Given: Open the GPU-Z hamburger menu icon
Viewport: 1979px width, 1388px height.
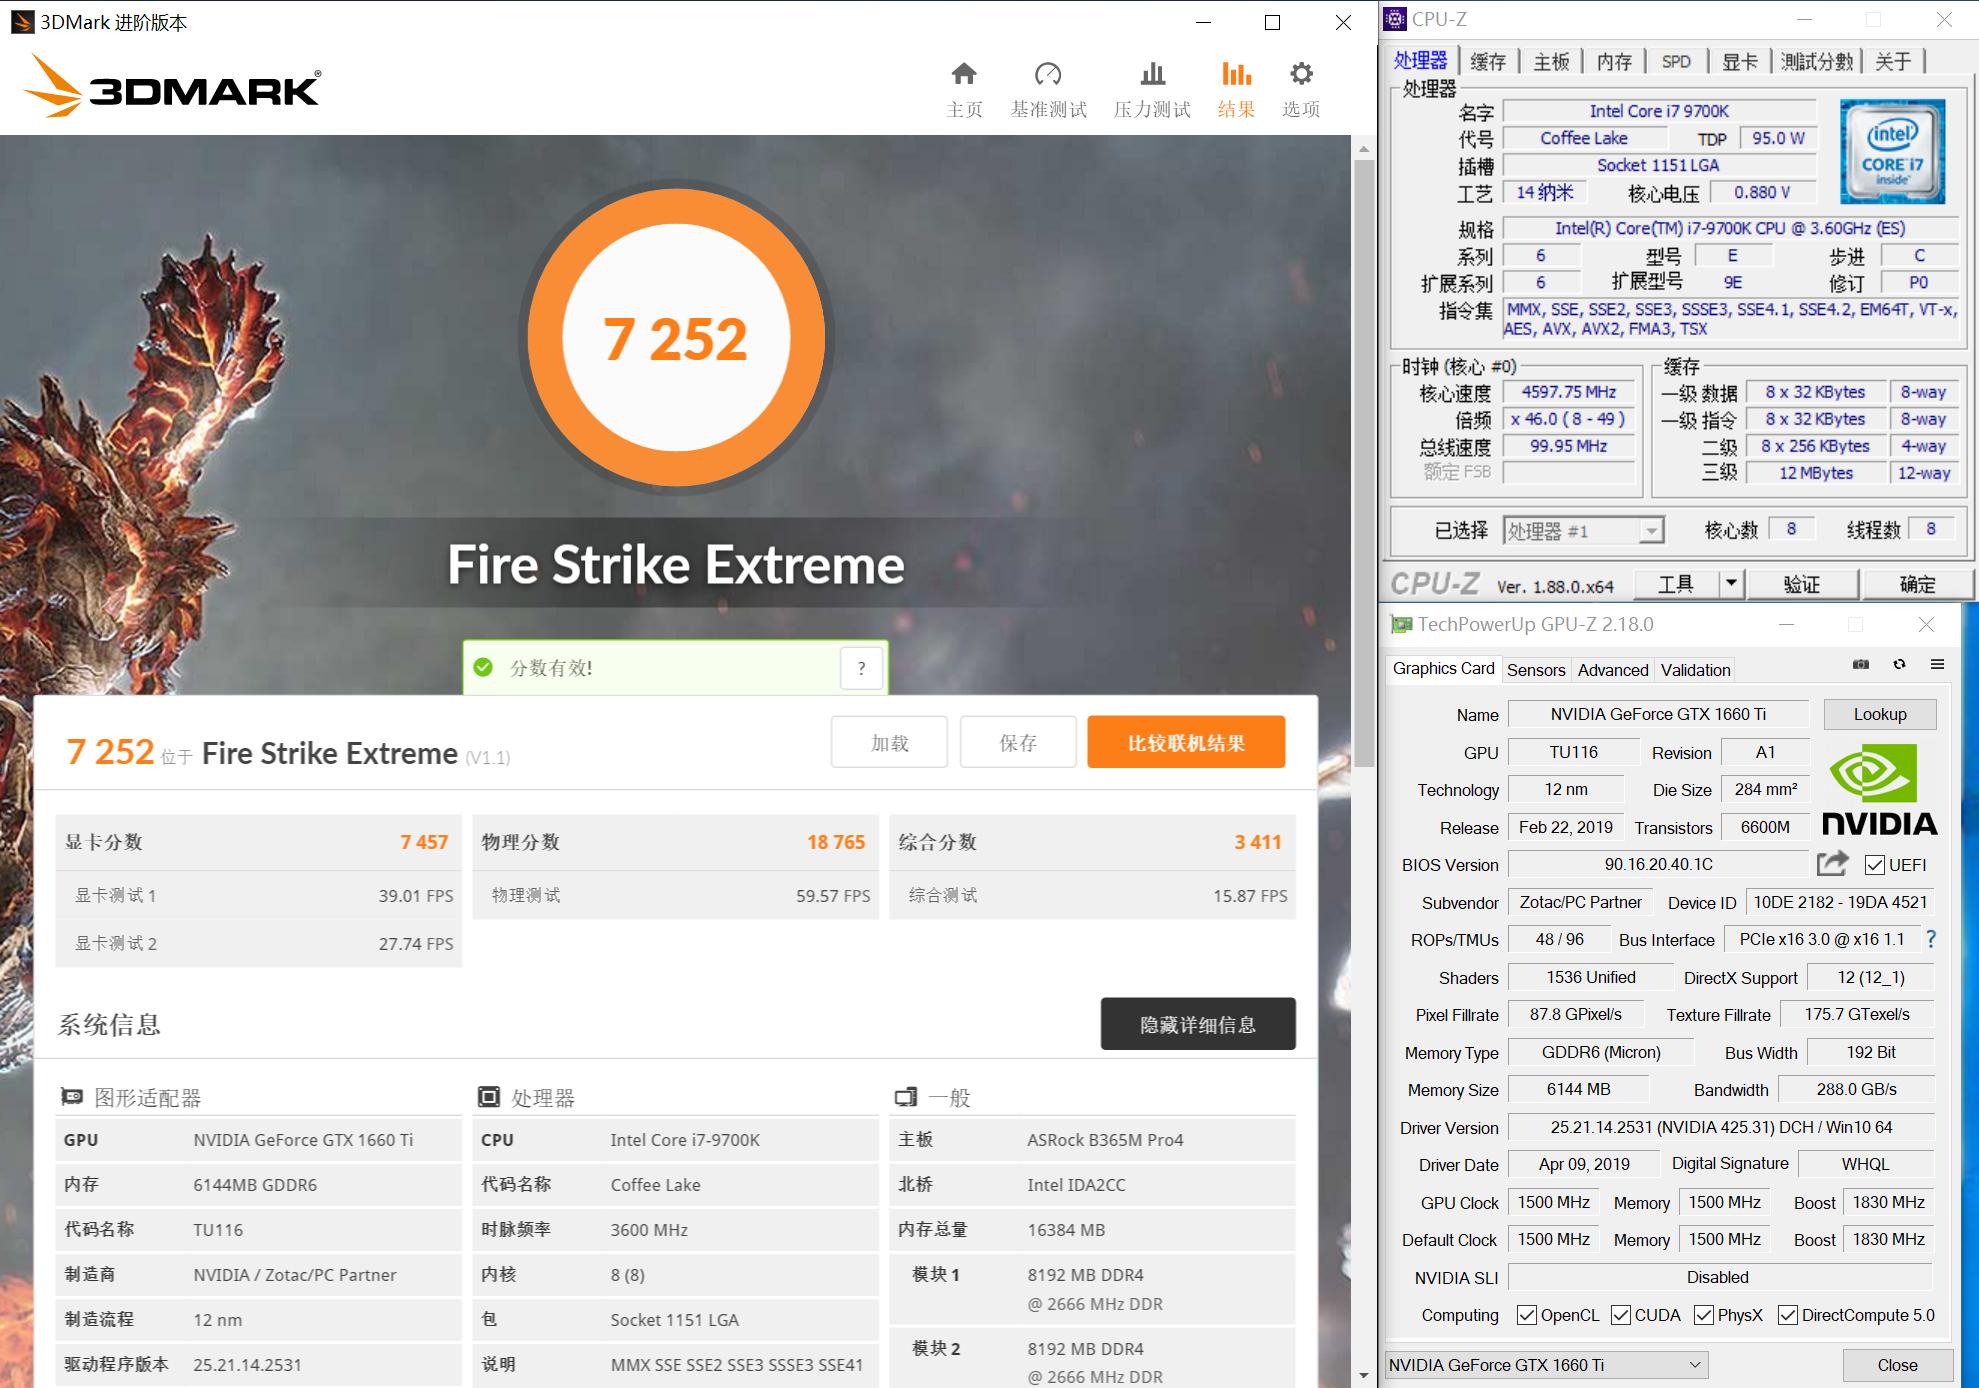Looking at the screenshot, I should click(1939, 665).
